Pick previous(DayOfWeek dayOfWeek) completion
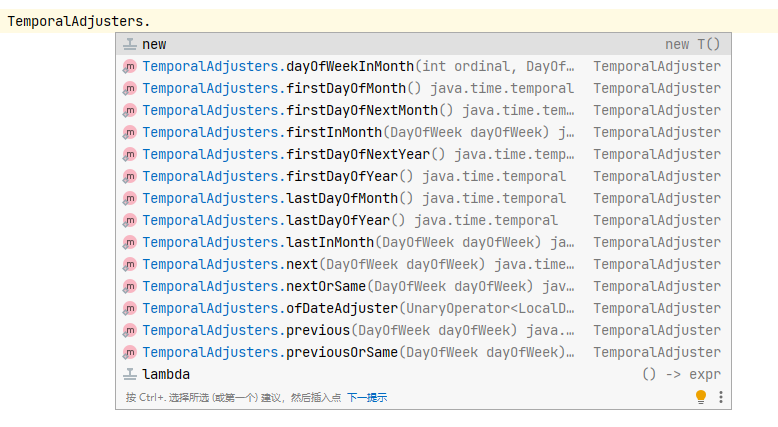 pos(423,330)
